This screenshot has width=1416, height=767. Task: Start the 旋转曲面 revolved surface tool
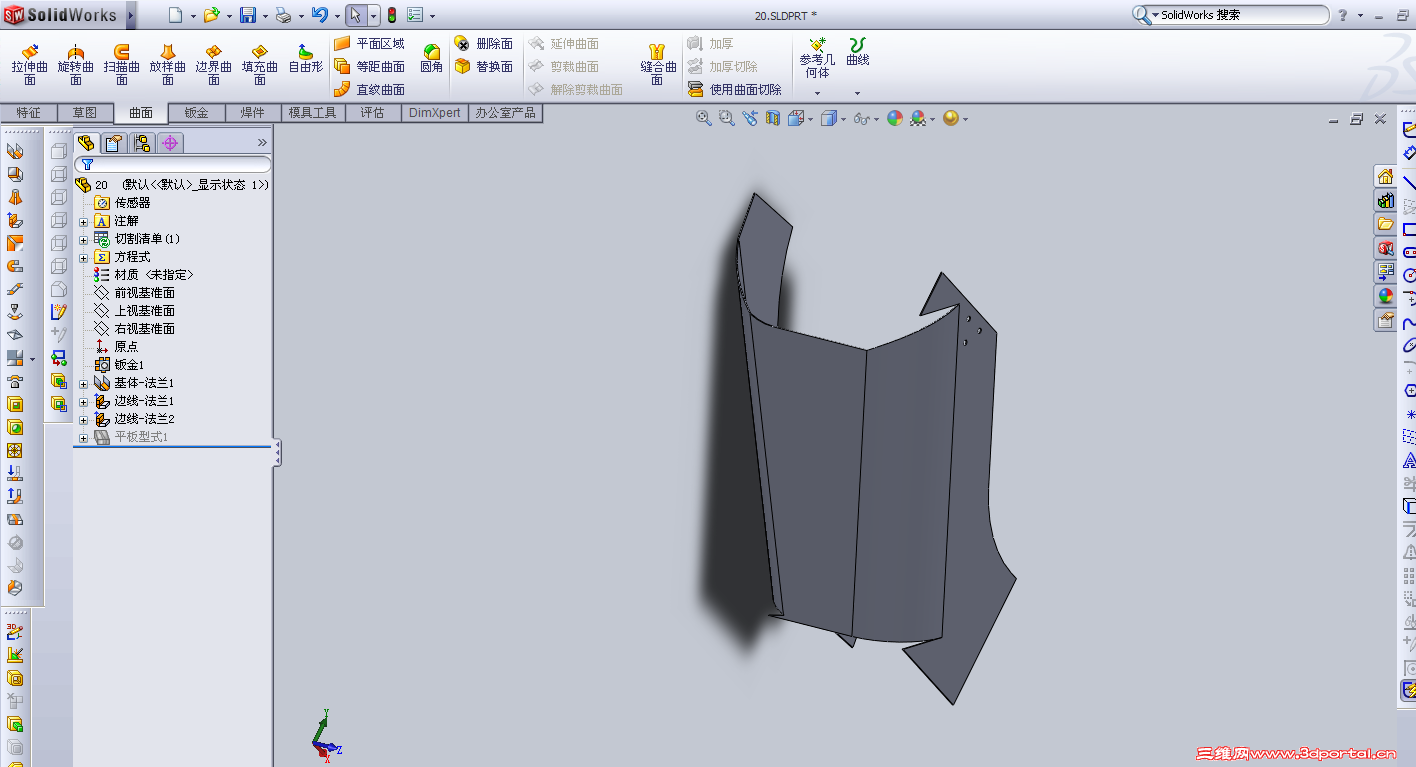(x=75, y=65)
